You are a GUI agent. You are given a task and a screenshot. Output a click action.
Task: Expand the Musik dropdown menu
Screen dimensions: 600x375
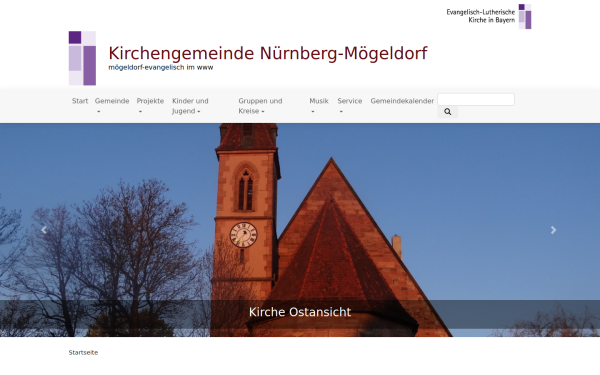[319, 106]
